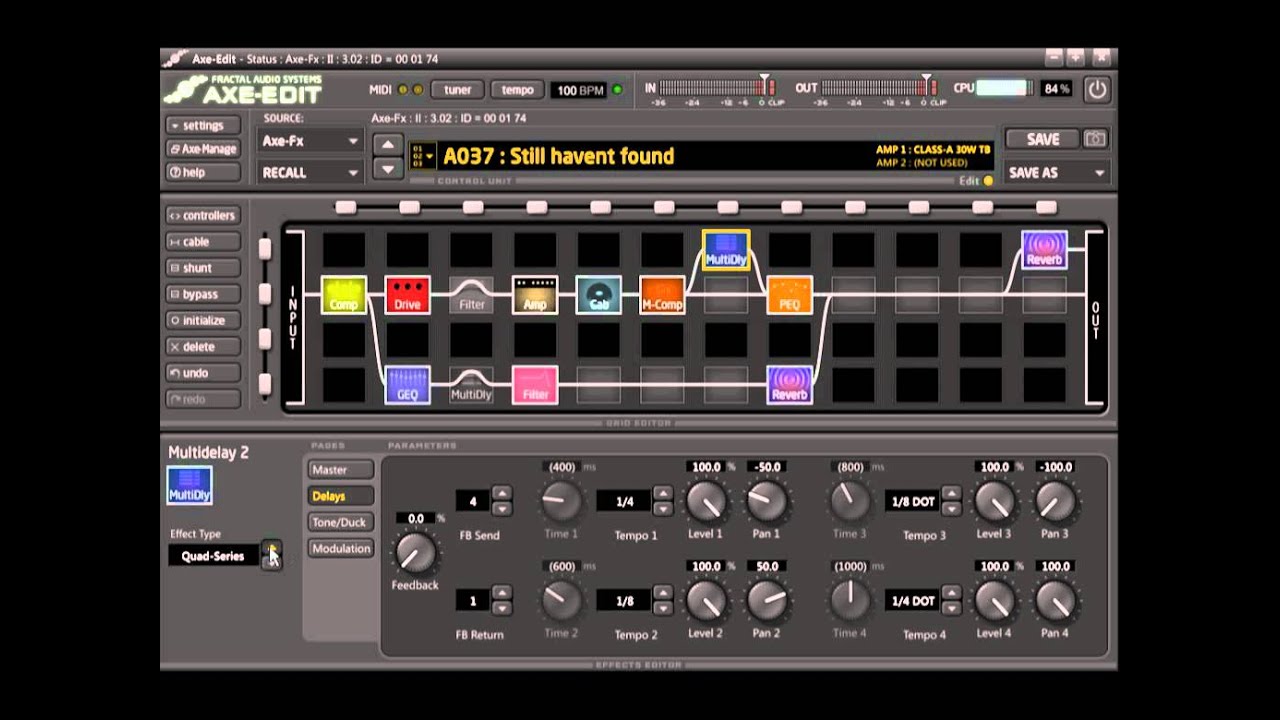Screen dimensions: 1280x720
Task: Open the SAVE AS dropdown
Action: (x=1056, y=173)
